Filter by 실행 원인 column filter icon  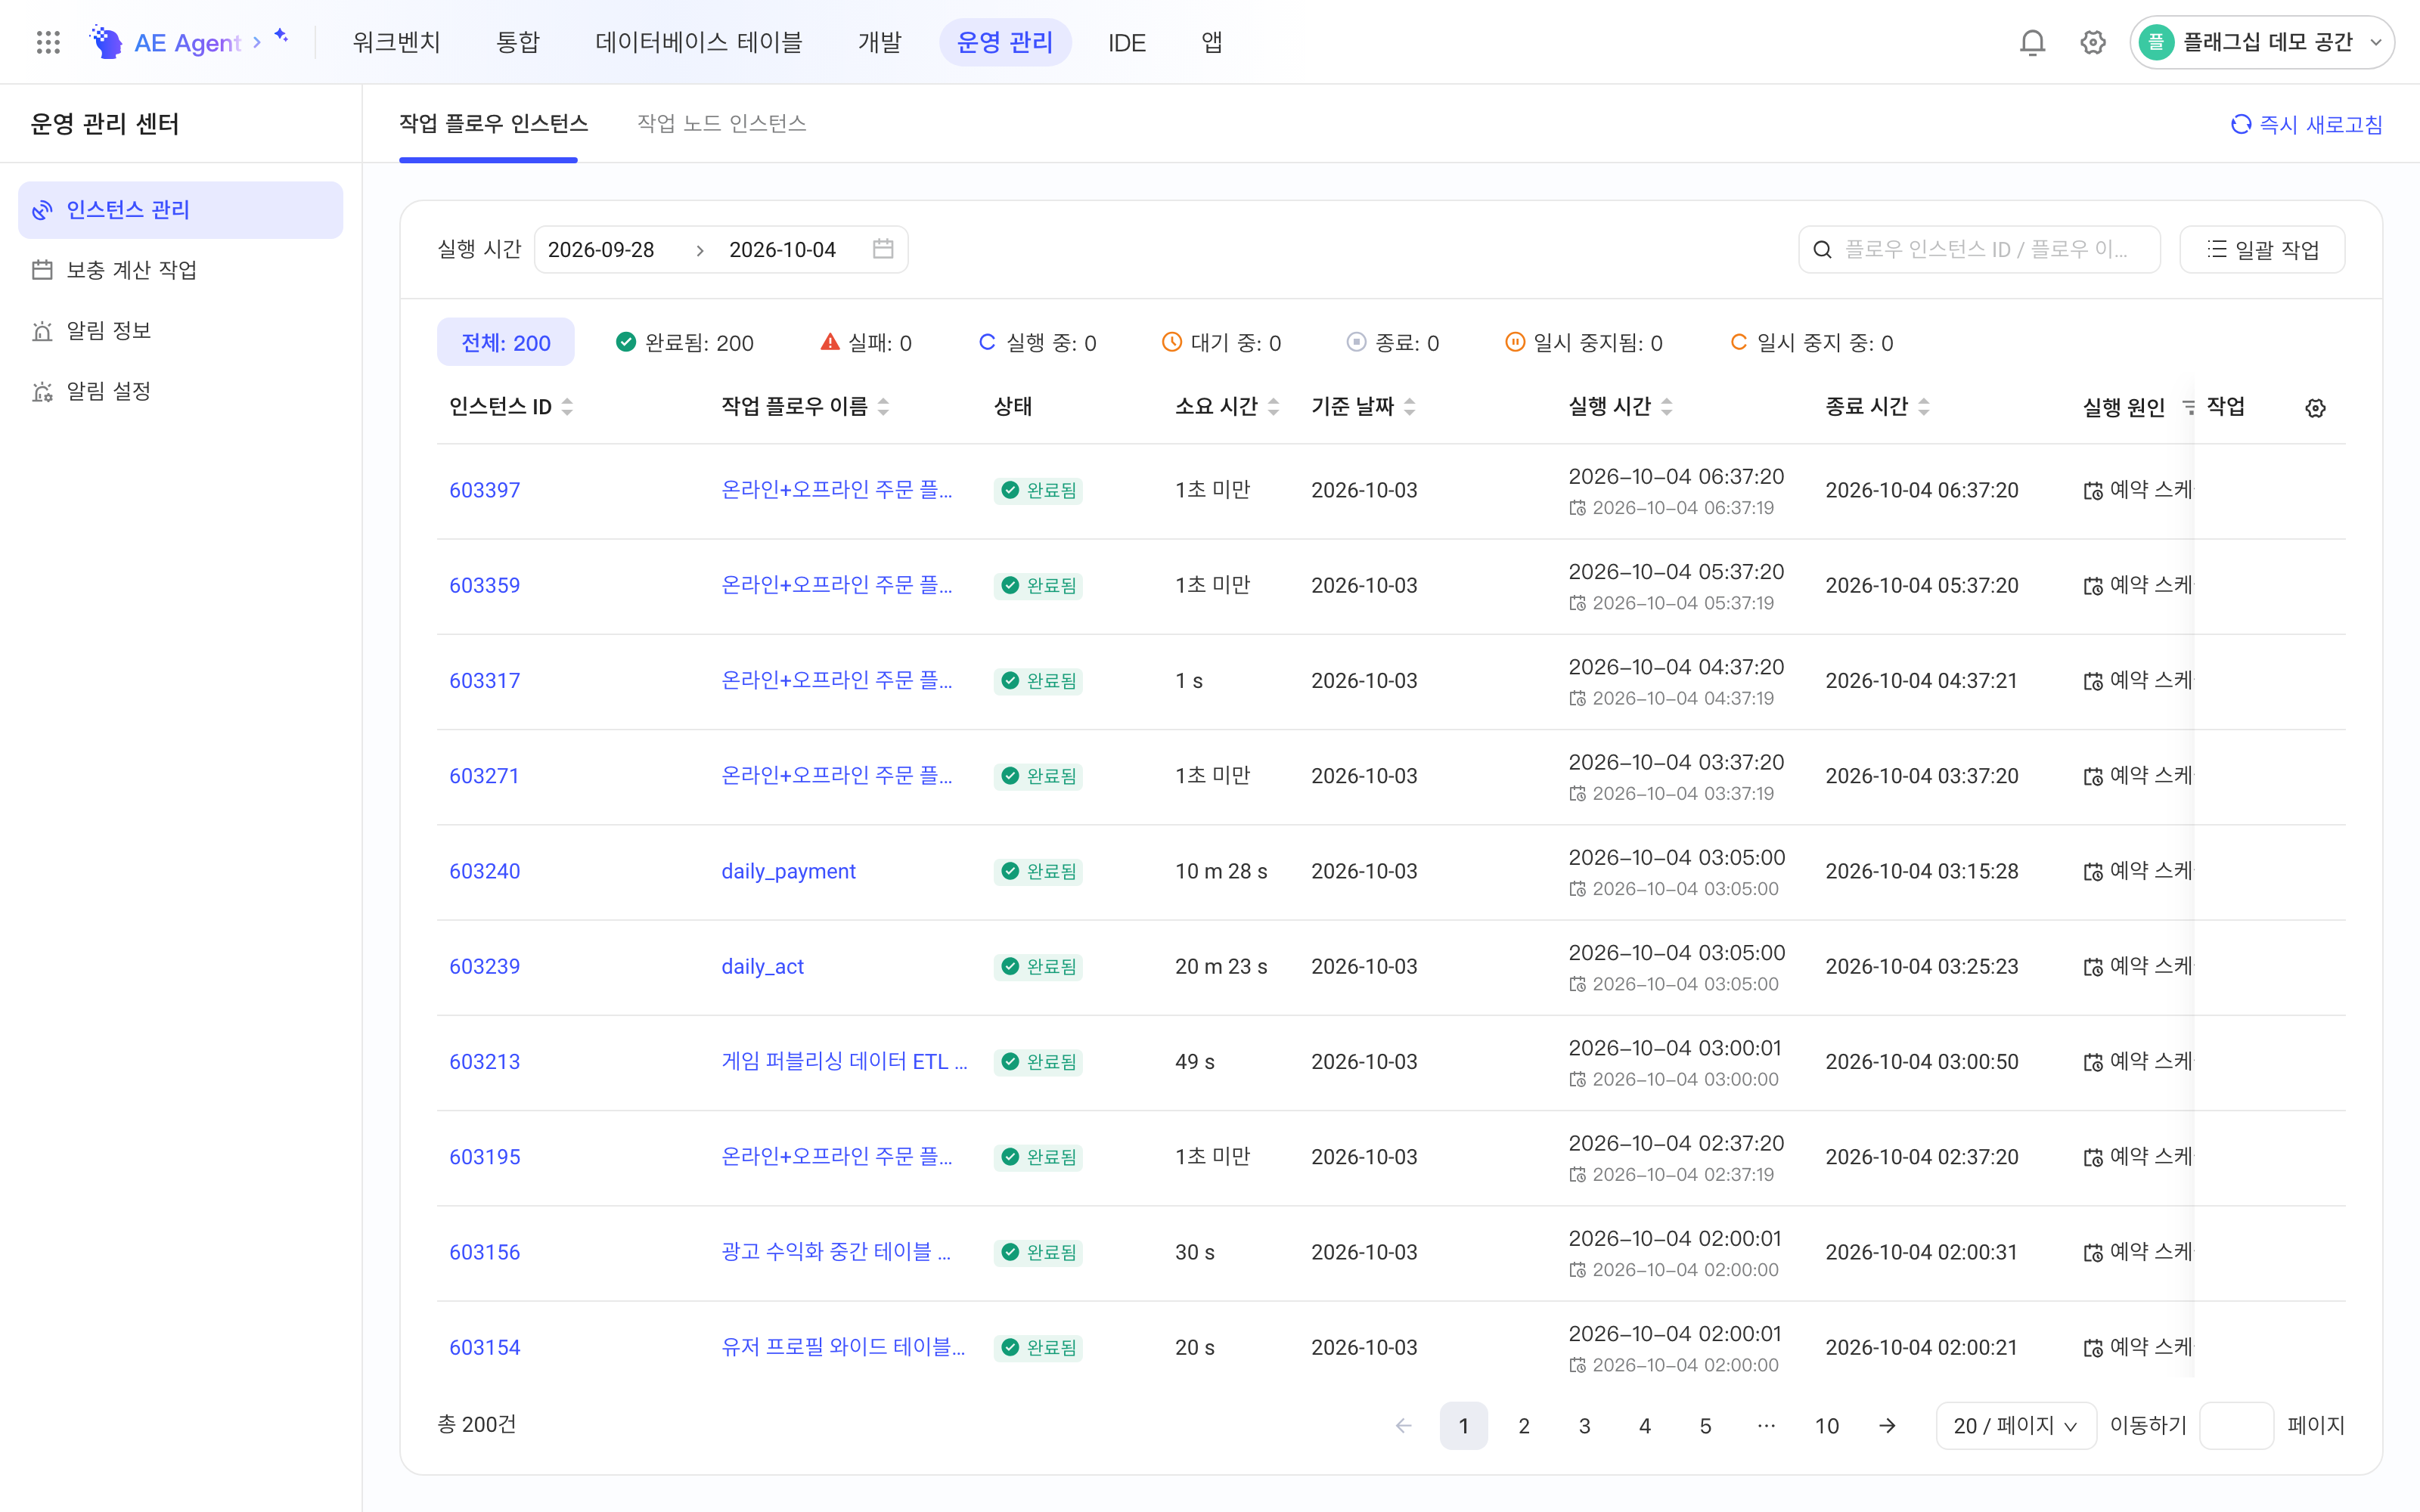pos(2188,407)
